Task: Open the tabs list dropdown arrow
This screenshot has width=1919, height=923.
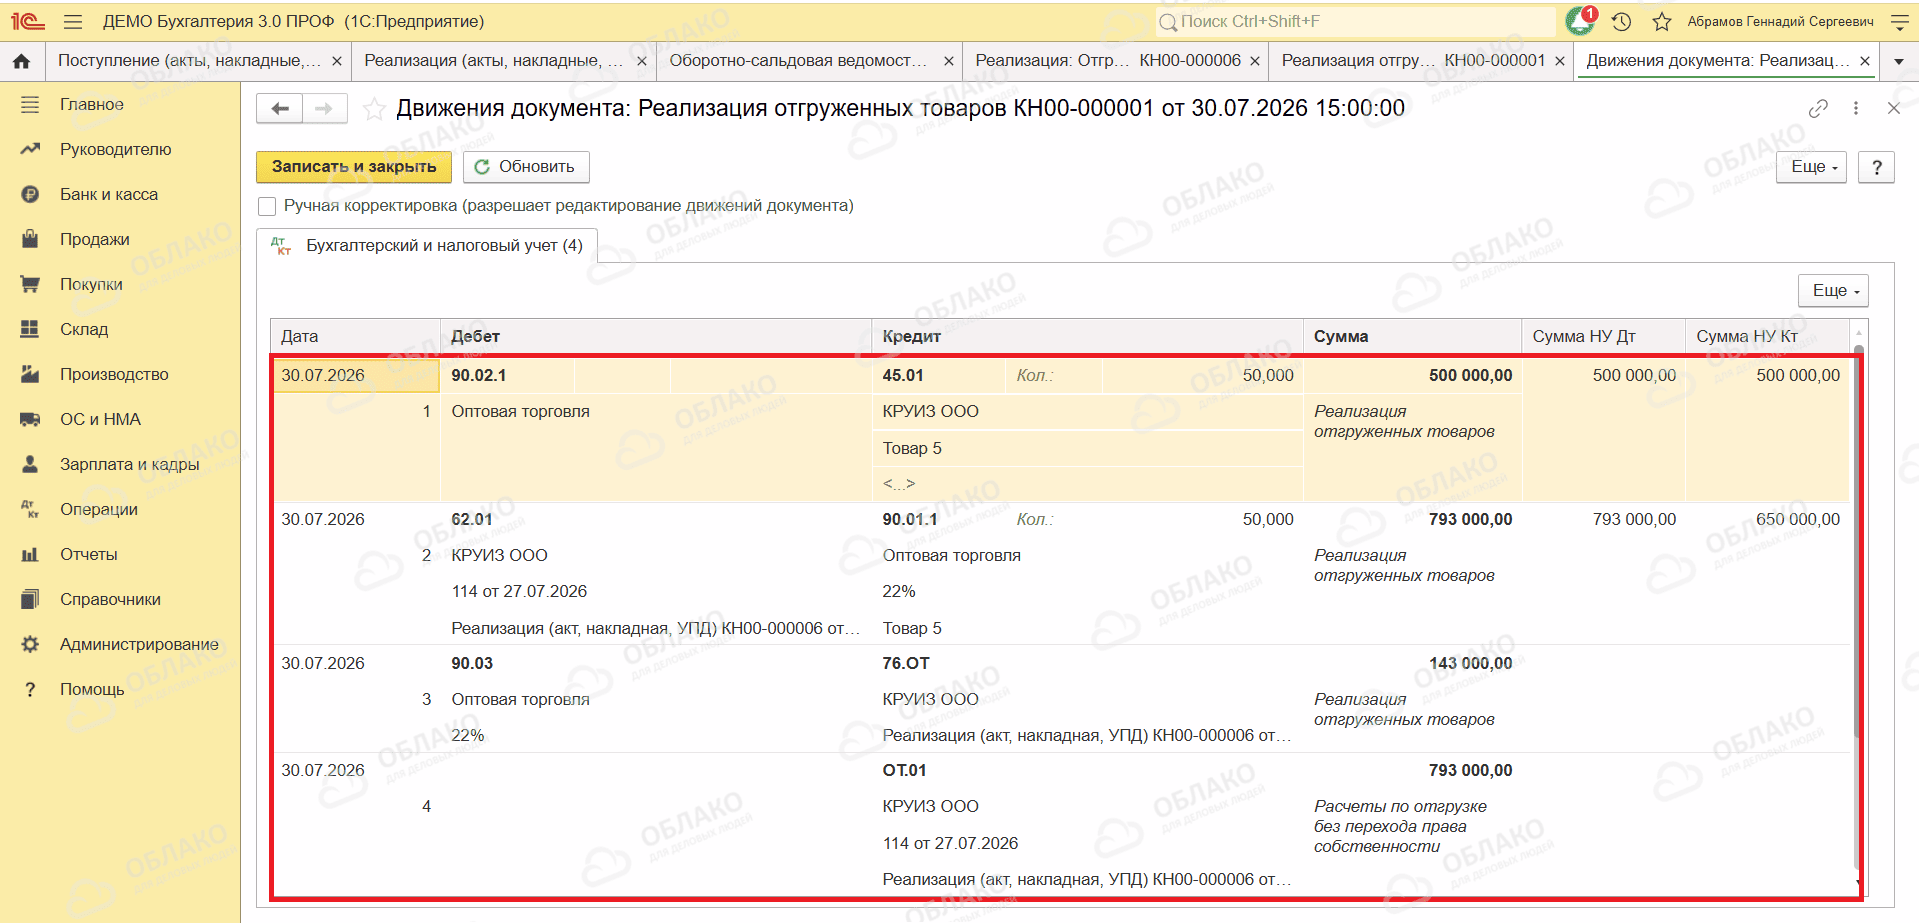Action: click(1899, 61)
